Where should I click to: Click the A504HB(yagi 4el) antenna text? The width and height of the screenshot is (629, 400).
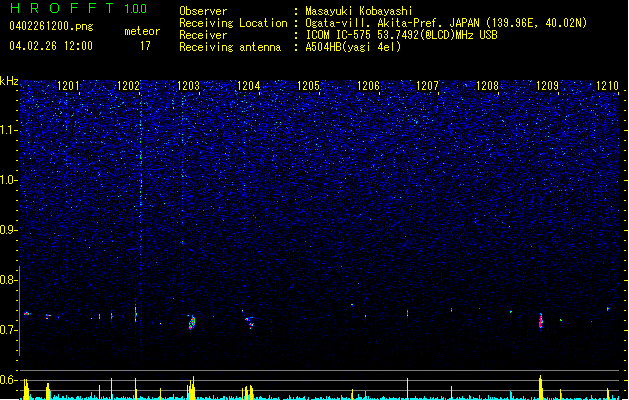tap(353, 47)
